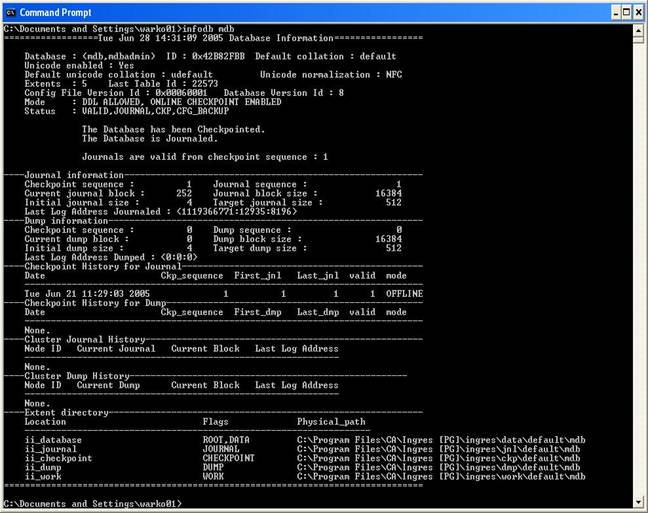Click 'Current Dump' column header
Image resolution: width=648 pixels, height=513 pixels.
coord(108,385)
